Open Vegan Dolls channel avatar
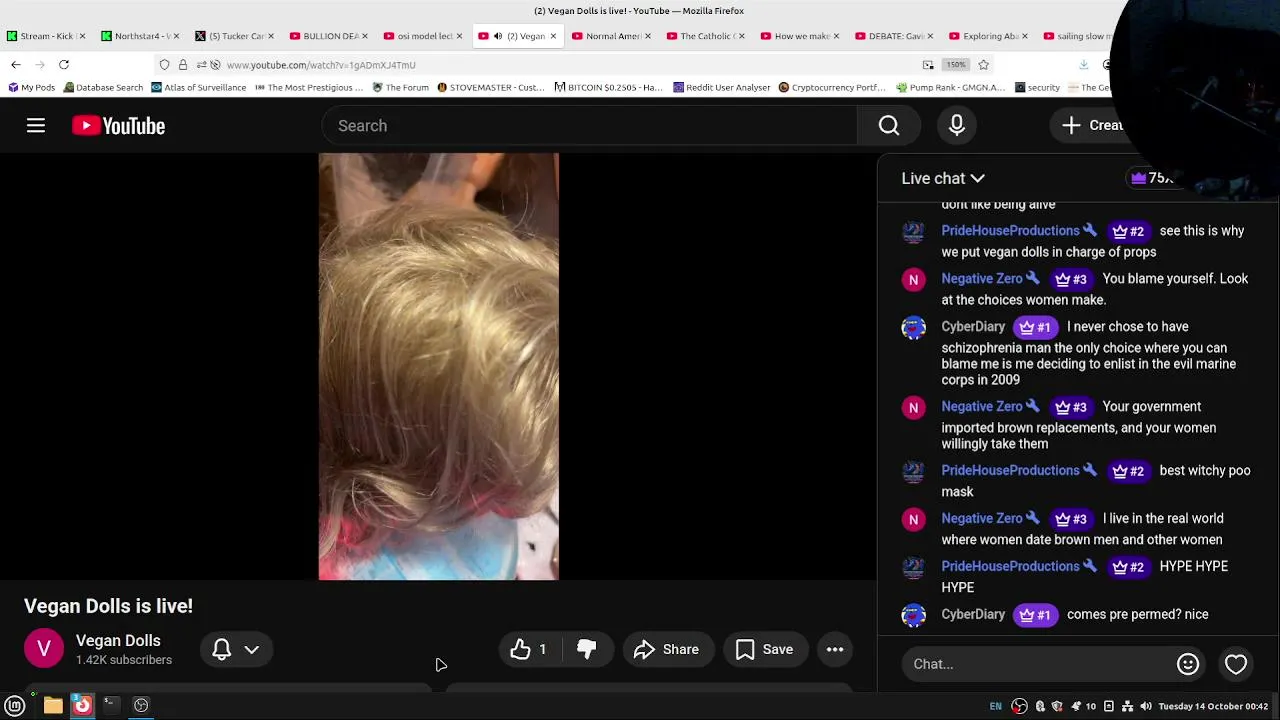 point(44,648)
